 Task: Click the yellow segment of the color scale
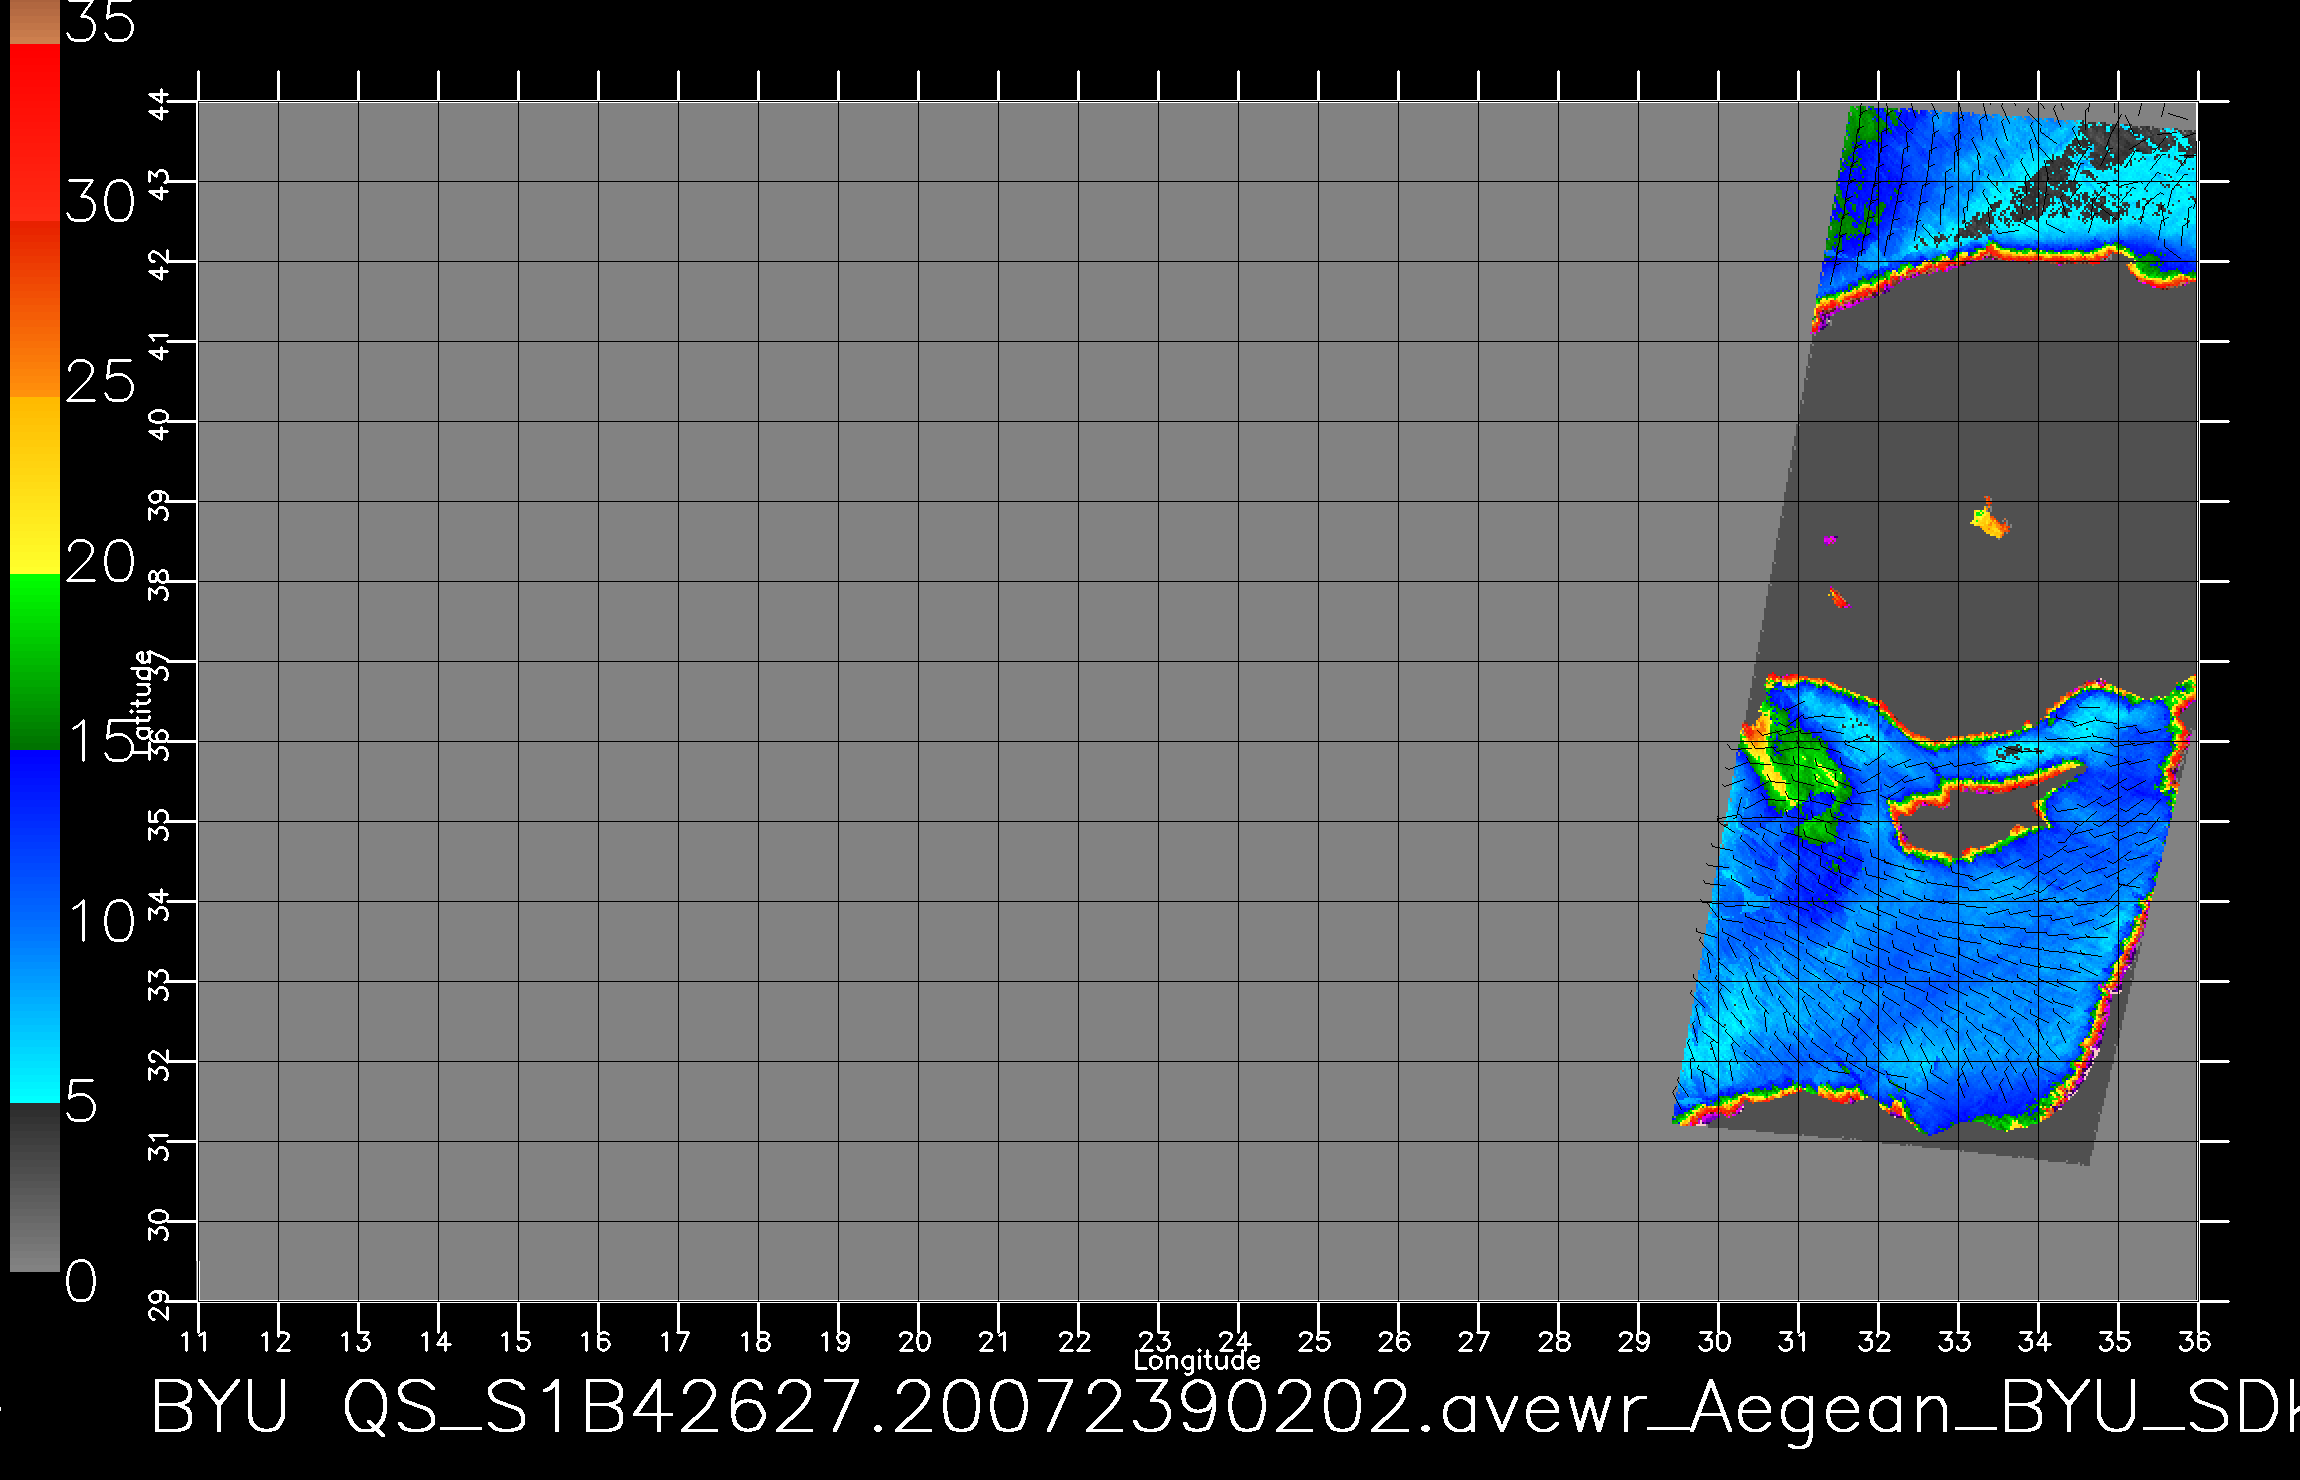tap(35, 486)
